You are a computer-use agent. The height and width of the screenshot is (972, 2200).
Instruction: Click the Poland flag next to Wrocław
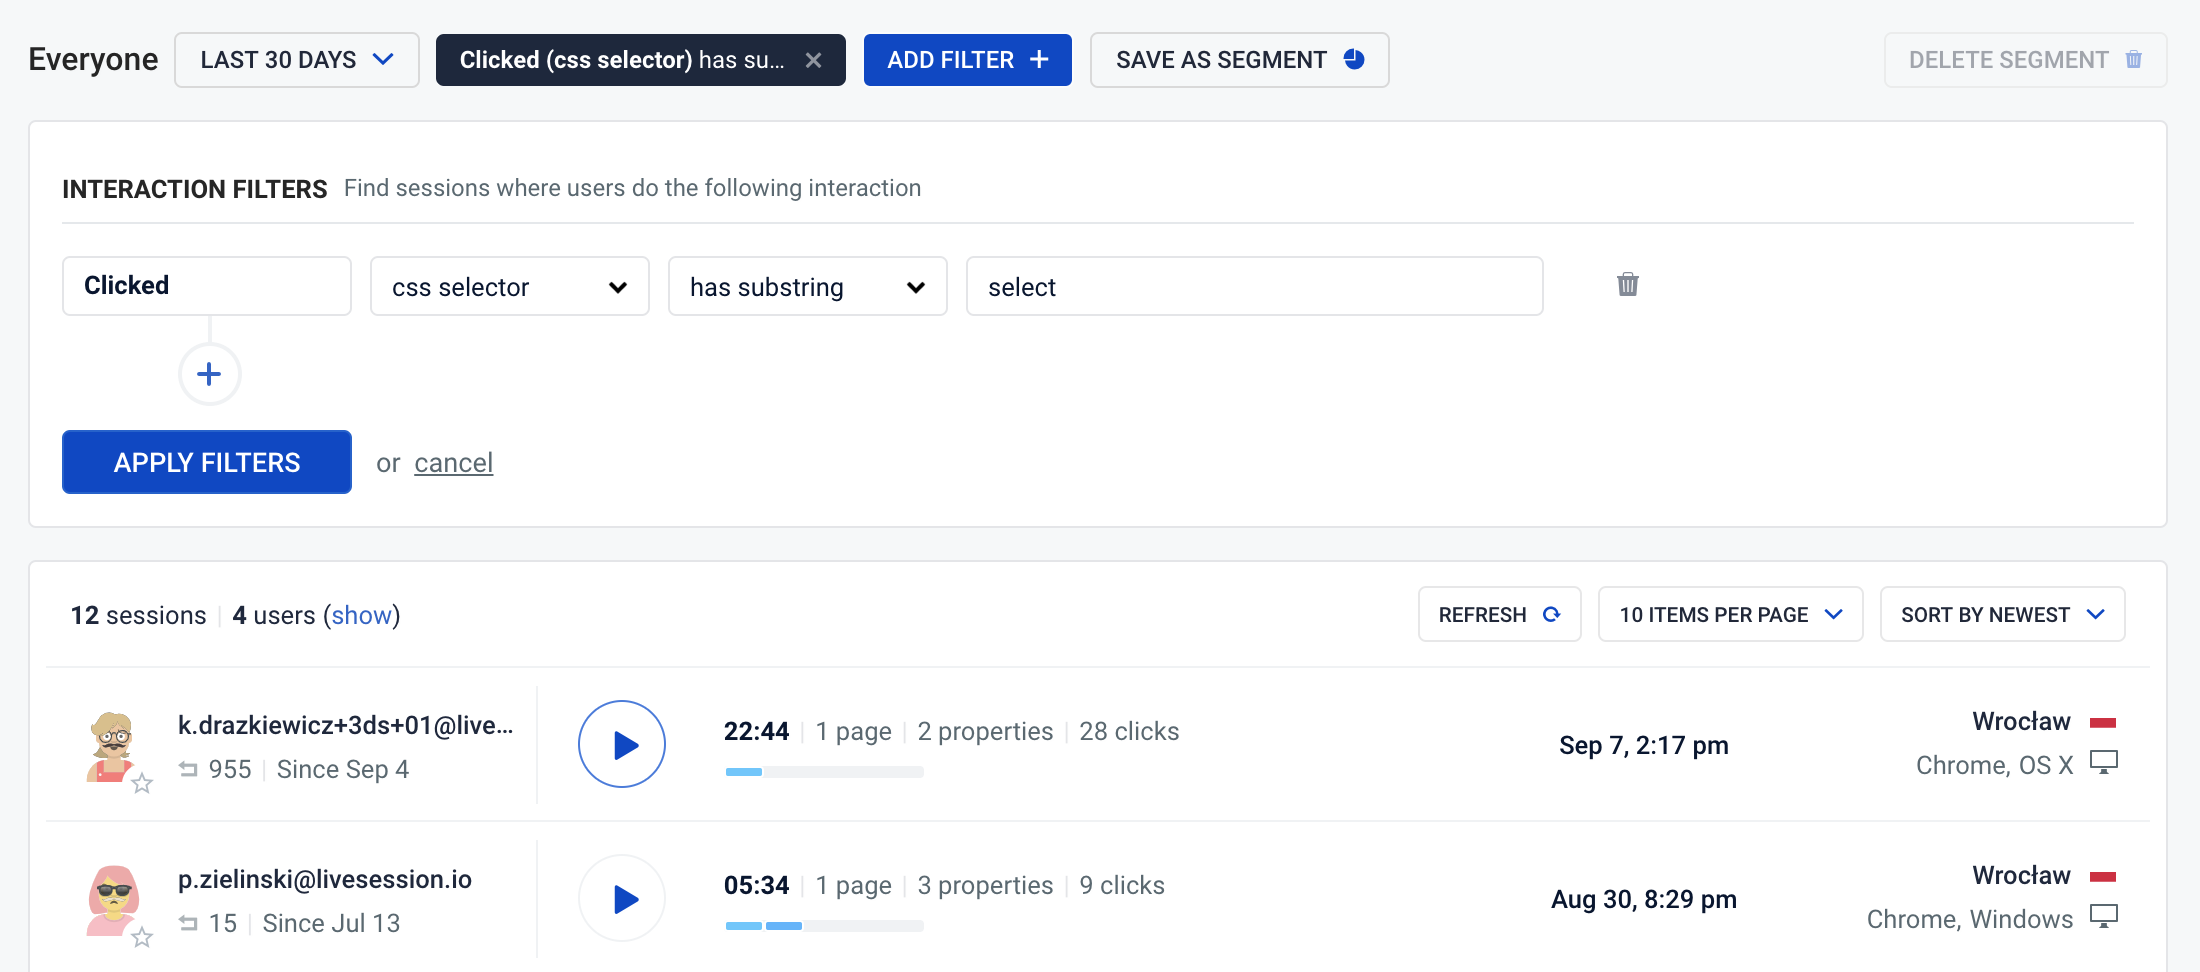(x=2104, y=720)
